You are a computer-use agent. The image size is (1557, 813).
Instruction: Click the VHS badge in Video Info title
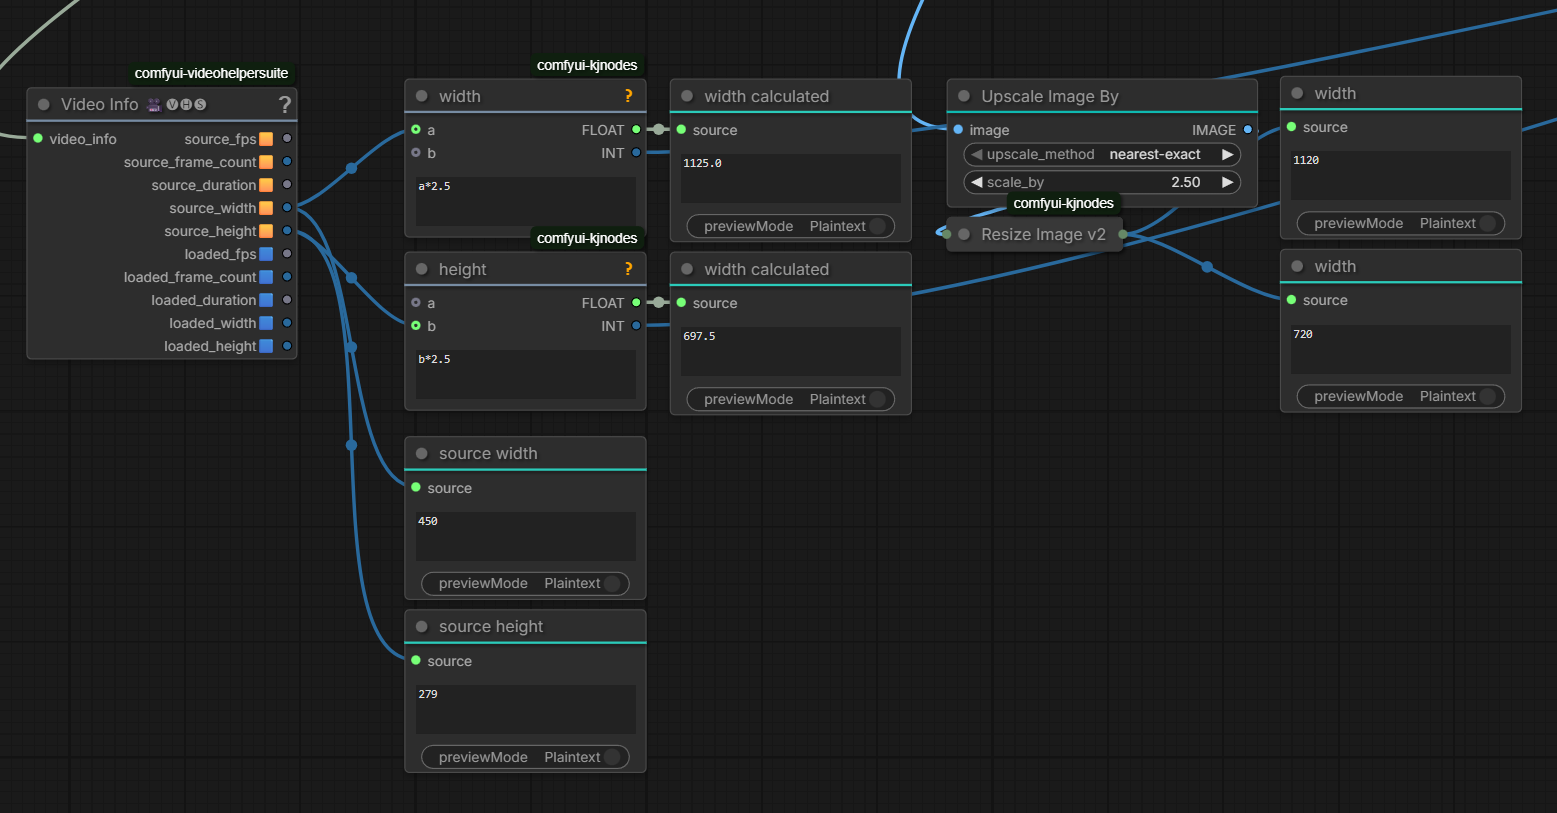tap(186, 104)
